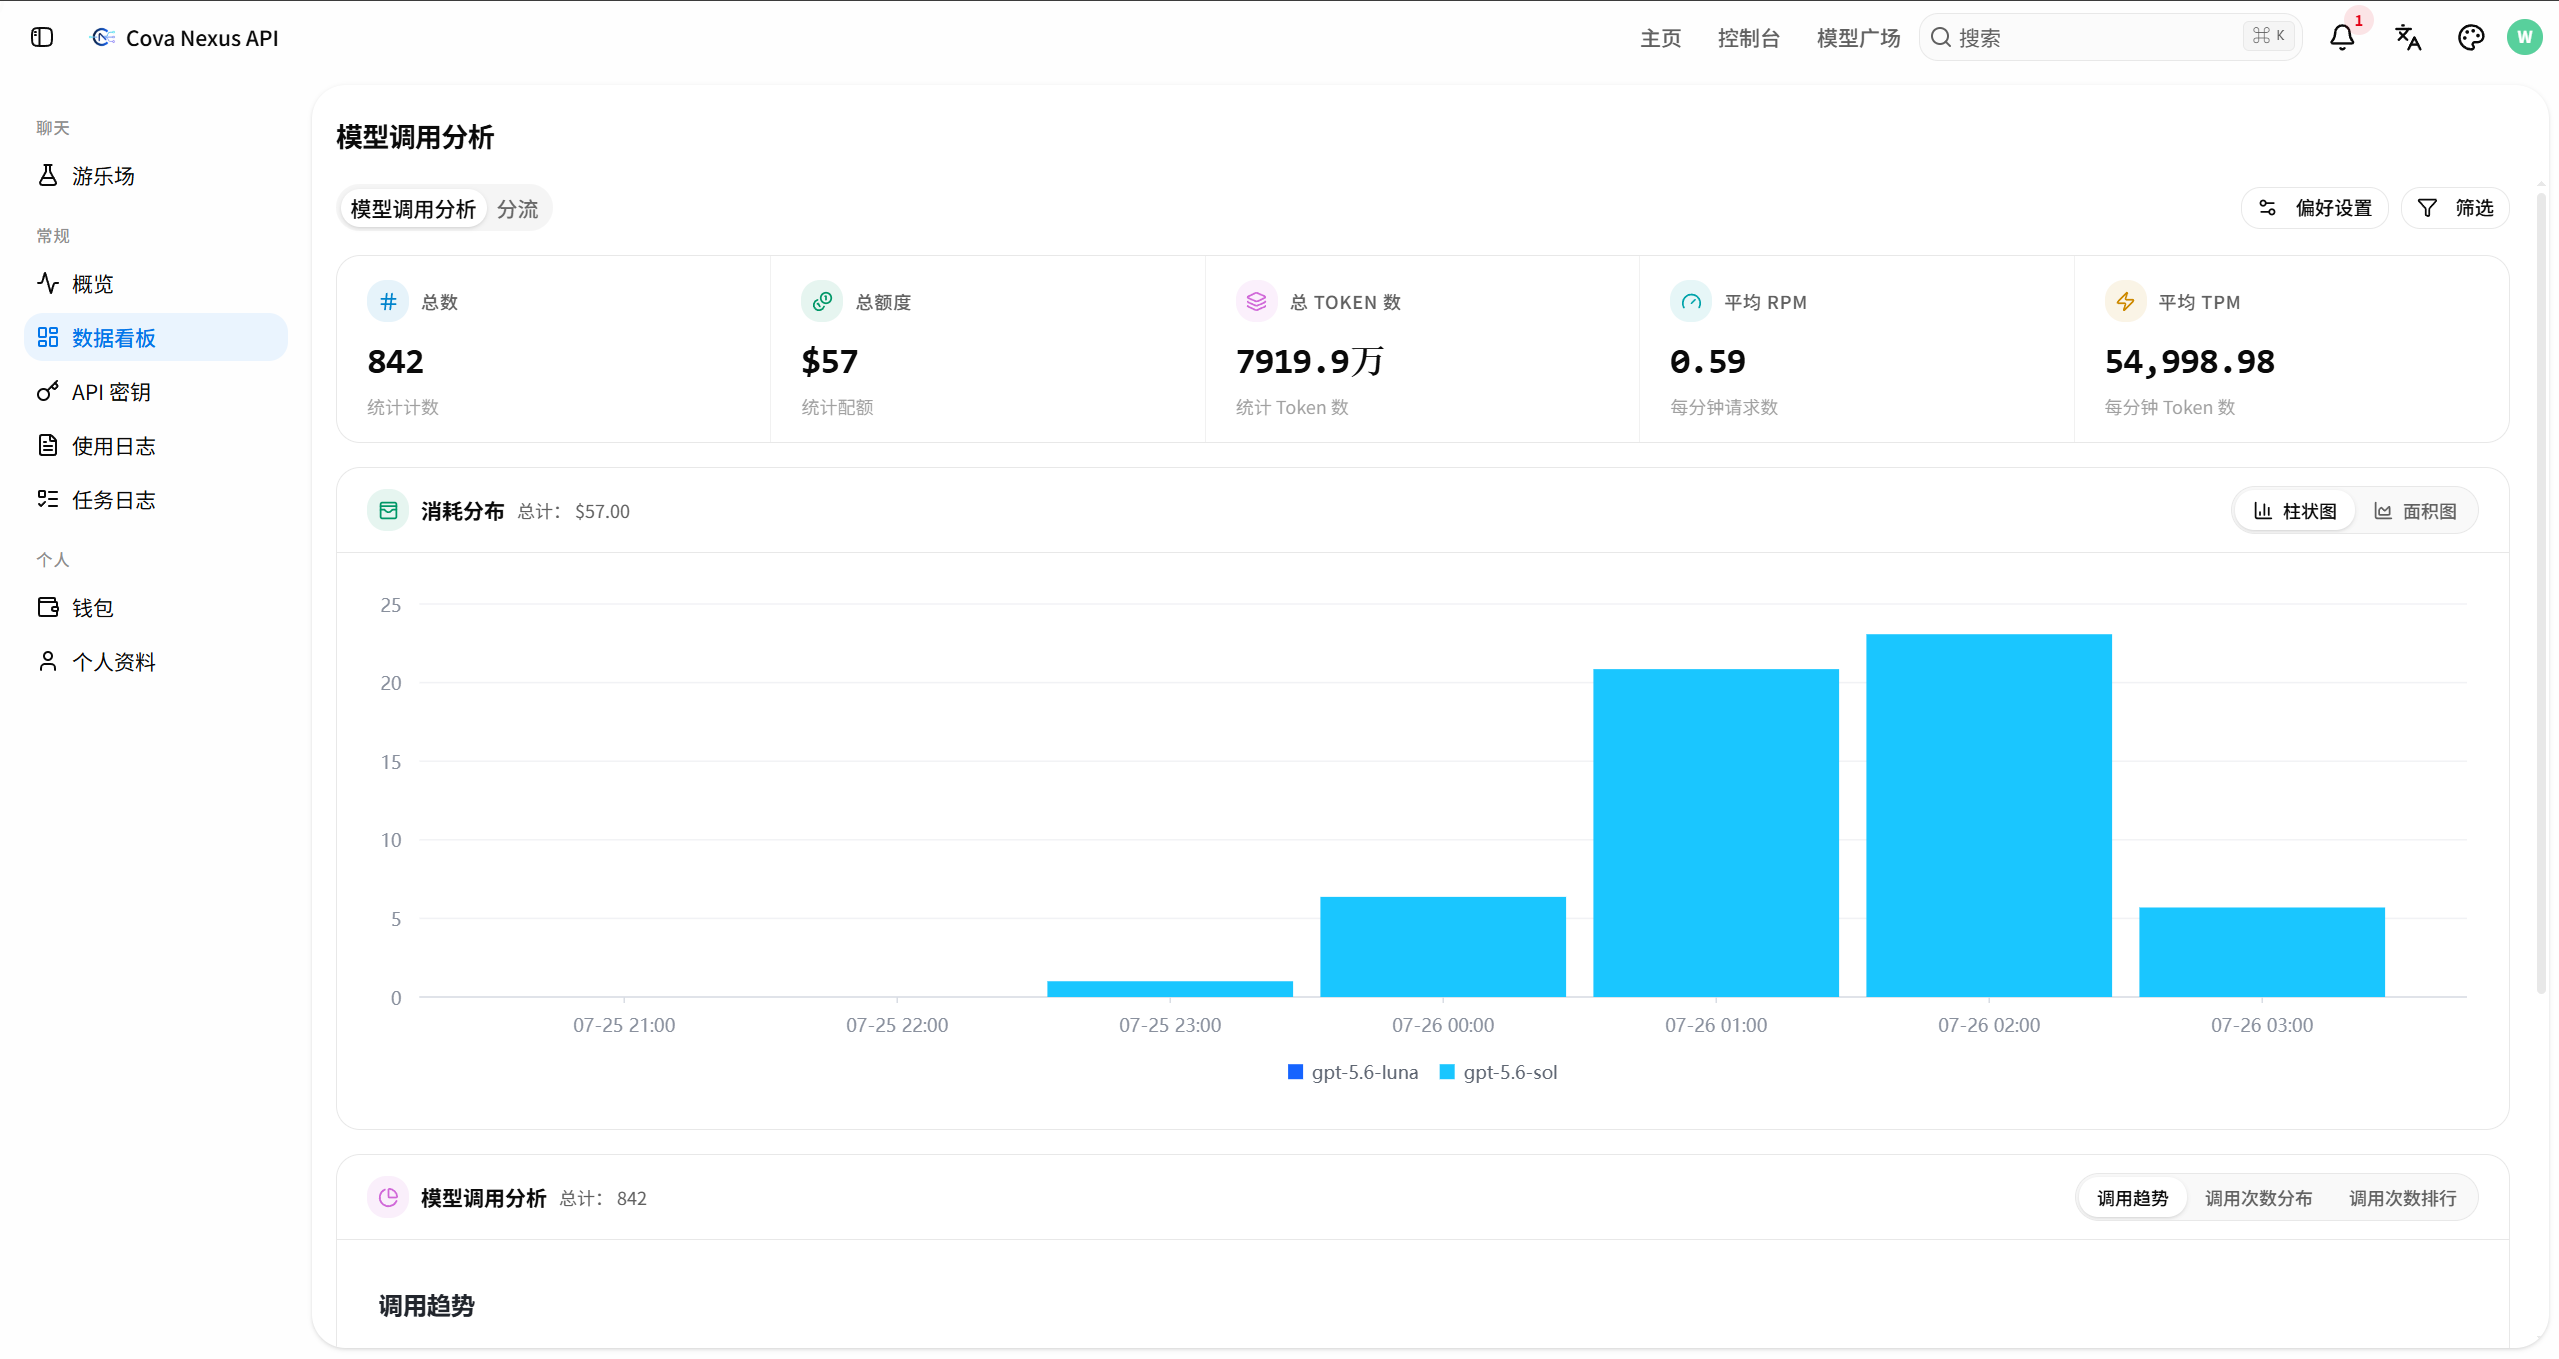The height and width of the screenshot is (1359, 2559).
Task: Go to 模型广场 in the top navigation
Action: coord(1858,38)
